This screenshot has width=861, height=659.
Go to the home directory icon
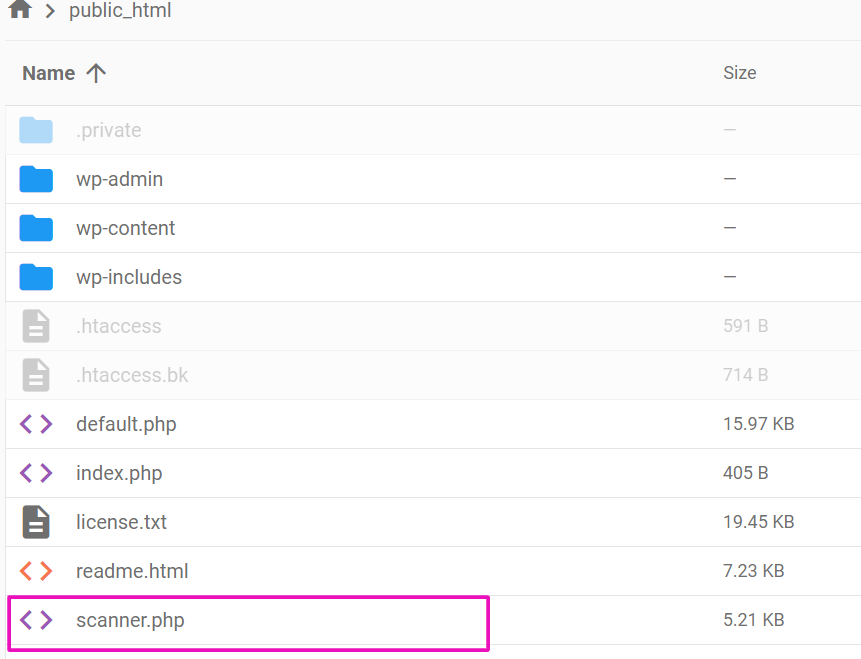click(x=20, y=9)
